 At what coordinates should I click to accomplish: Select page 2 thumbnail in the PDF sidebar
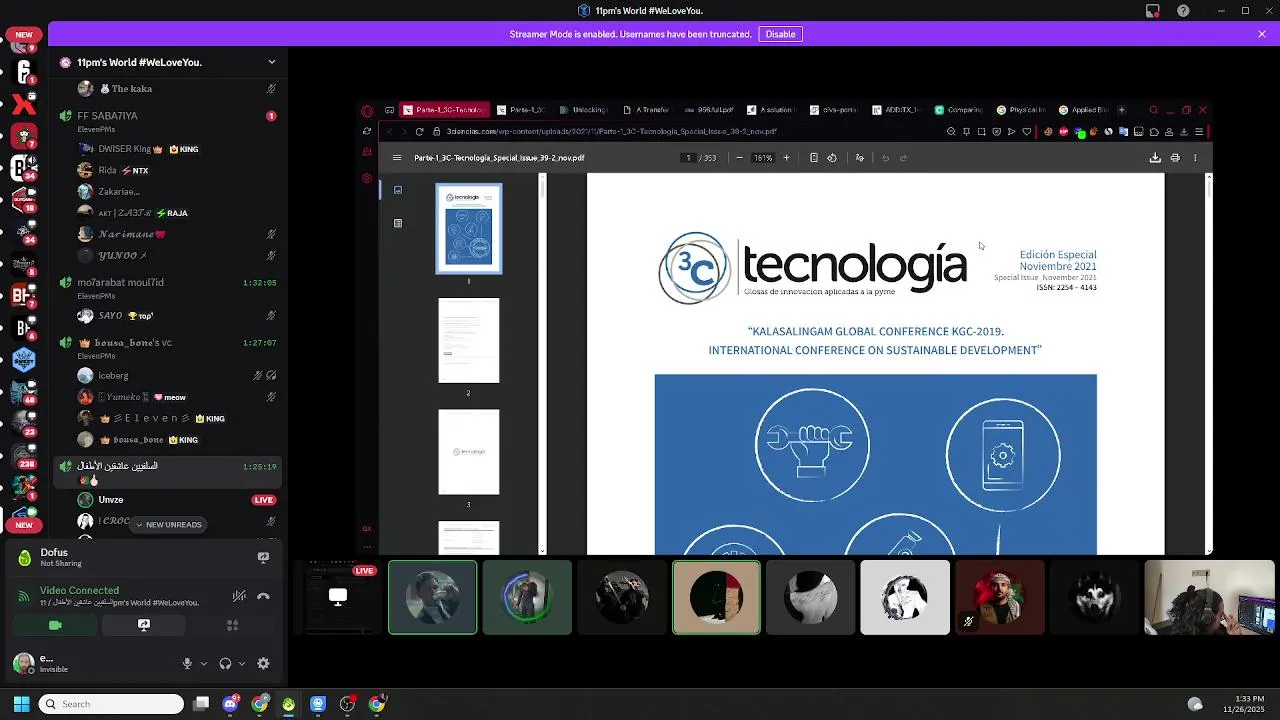click(x=469, y=340)
